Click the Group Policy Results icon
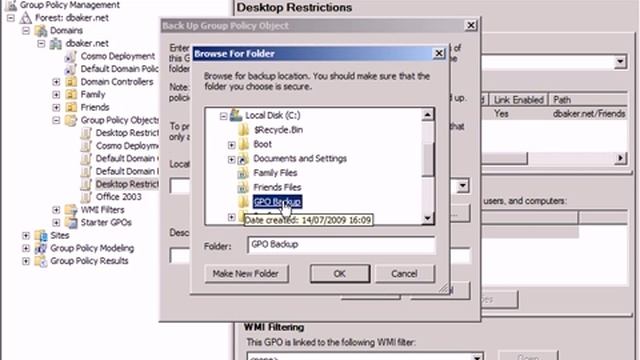The height and width of the screenshot is (360, 640). point(41,261)
